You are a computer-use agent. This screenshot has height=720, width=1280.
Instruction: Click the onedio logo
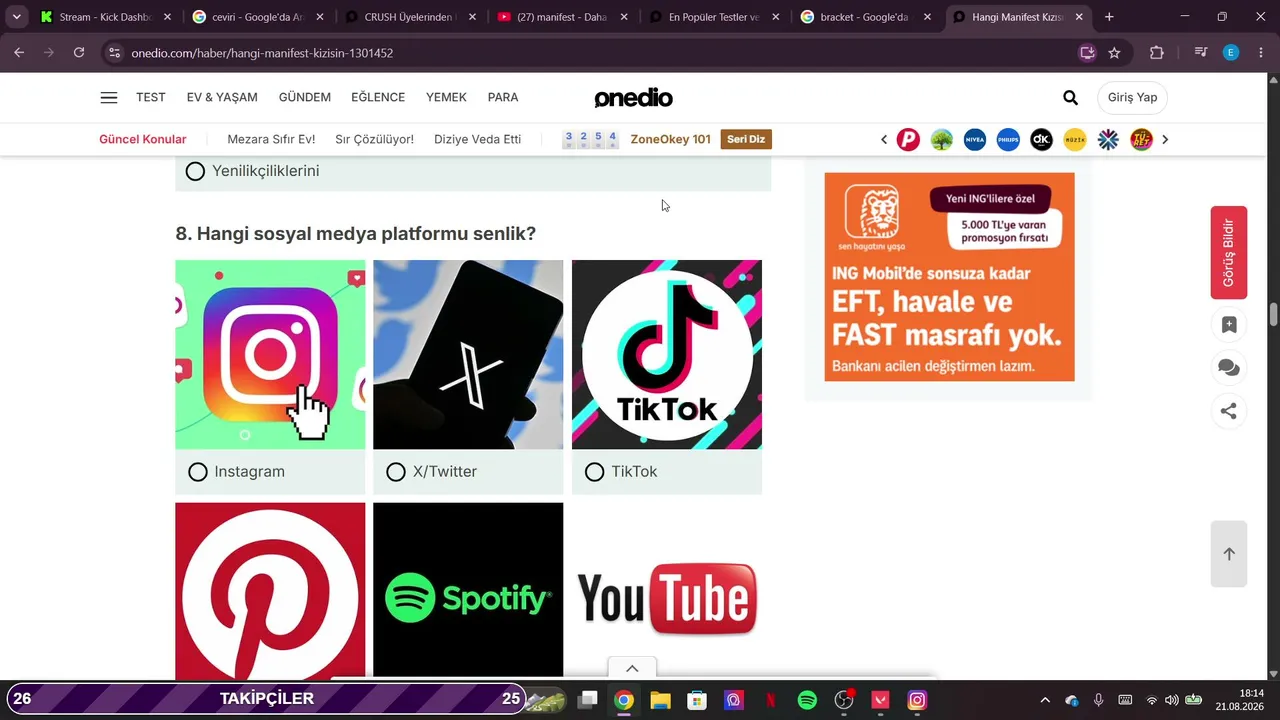(633, 98)
